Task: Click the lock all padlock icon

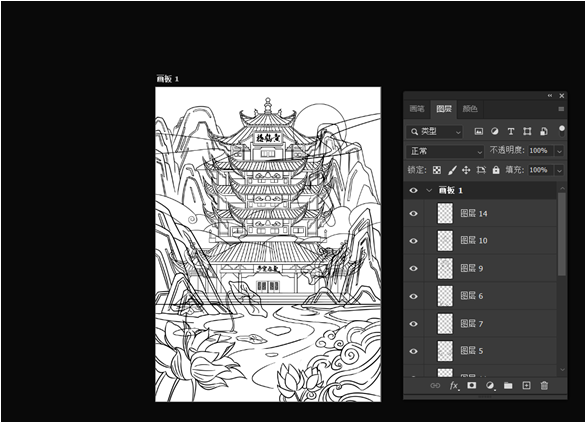Action: point(496,170)
